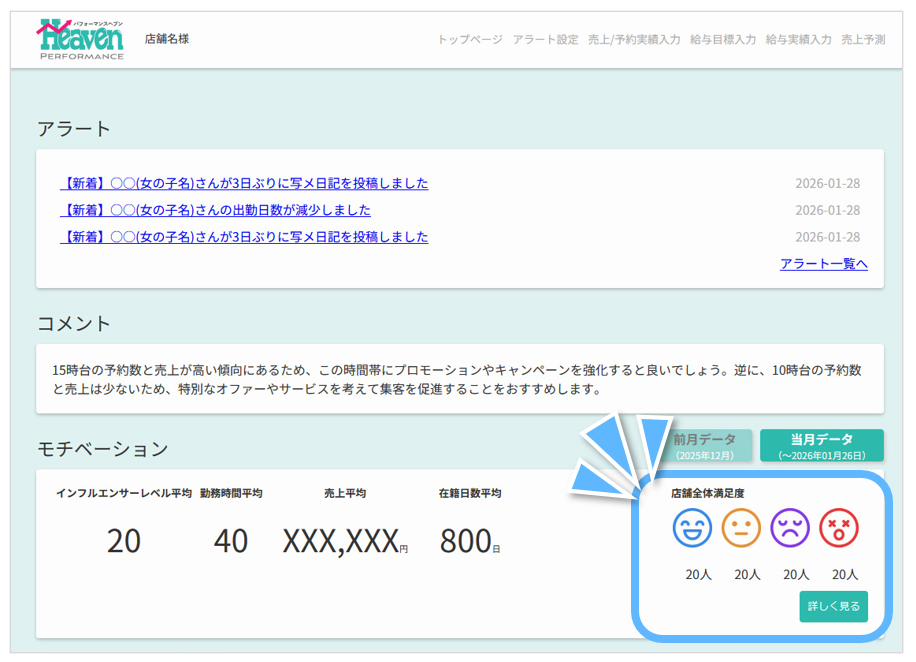Click the Heaven Performance logo
This screenshot has width=916, height=662.
80,40
